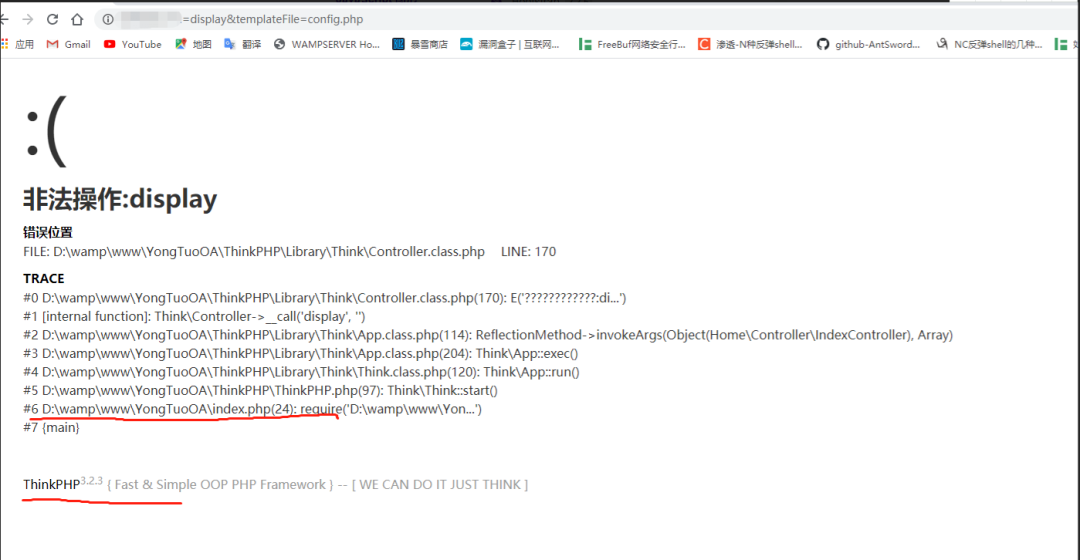Click trace row #7 {main}
This screenshot has height=560, width=1080.
point(51,428)
